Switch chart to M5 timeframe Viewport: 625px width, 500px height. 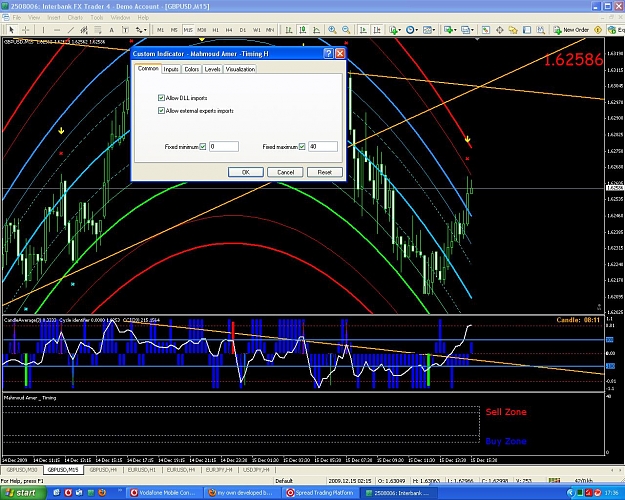(x=174, y=30)
